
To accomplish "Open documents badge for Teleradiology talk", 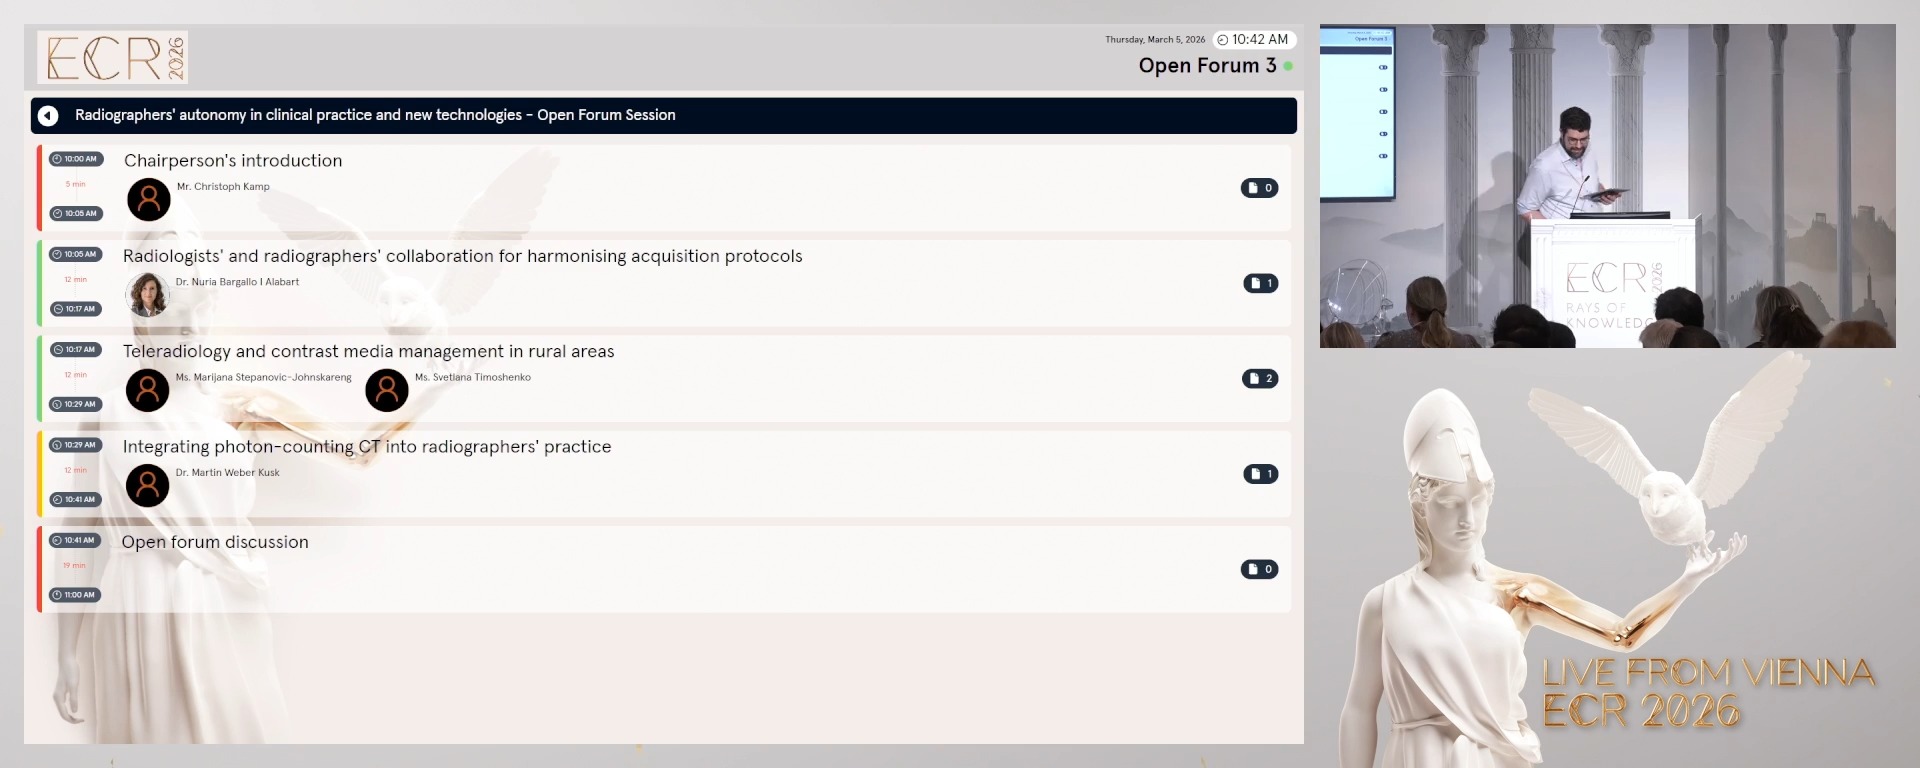I will [1260, 378].
